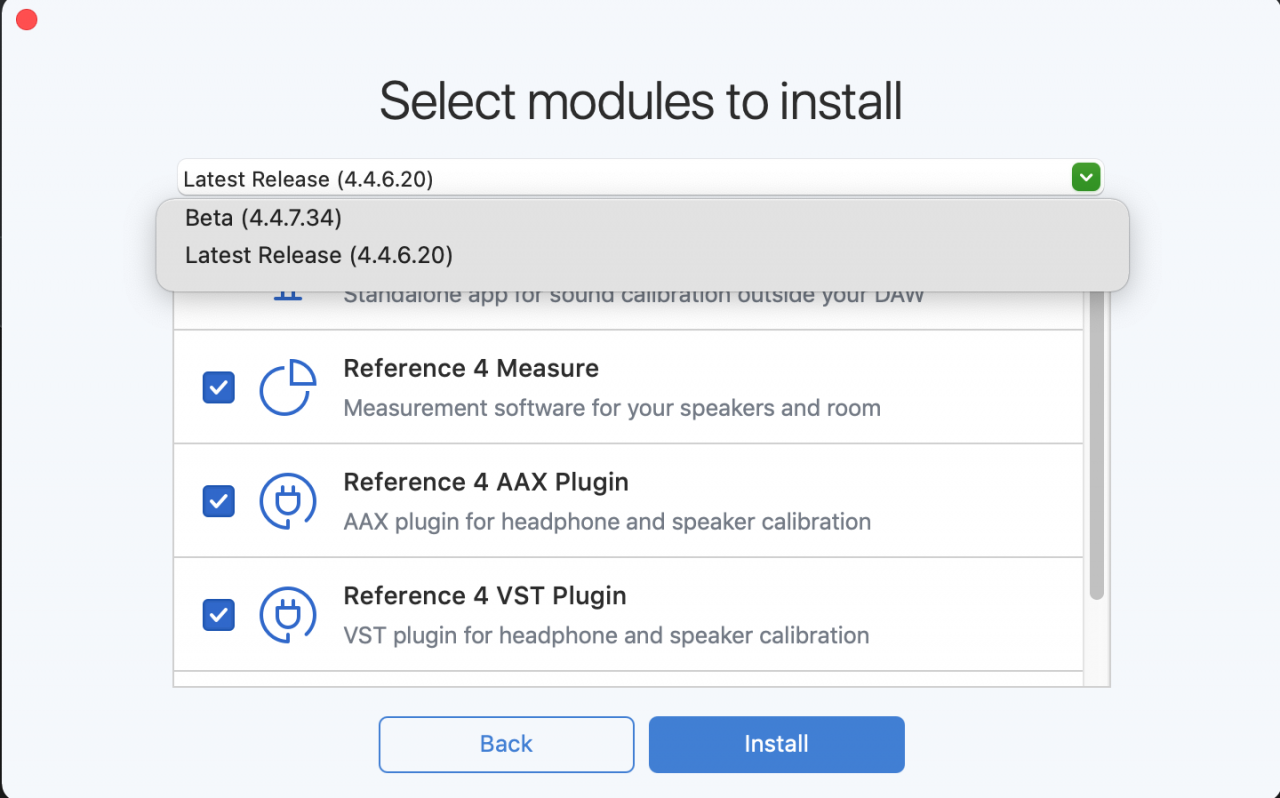Click the Reference 4 AAX Plugin title
Screen dimensions: 1280x798
[x=485, y=482]
